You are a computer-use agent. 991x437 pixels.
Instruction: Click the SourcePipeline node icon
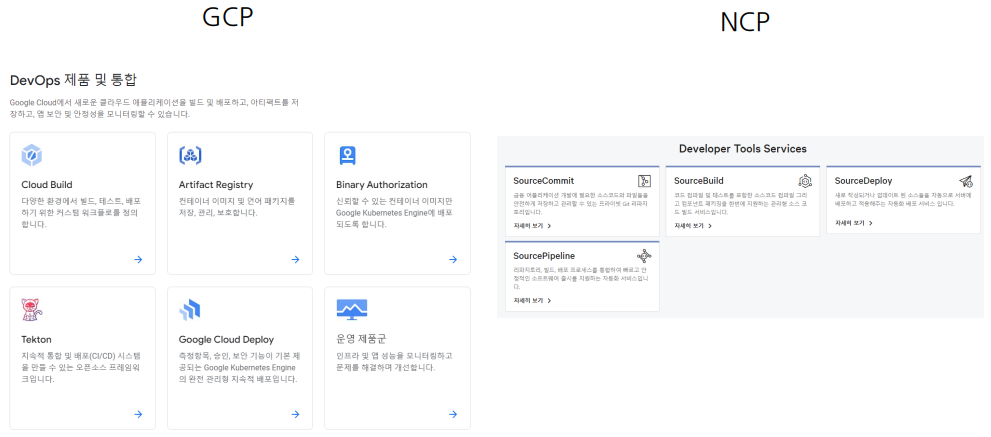click(644, 256)
